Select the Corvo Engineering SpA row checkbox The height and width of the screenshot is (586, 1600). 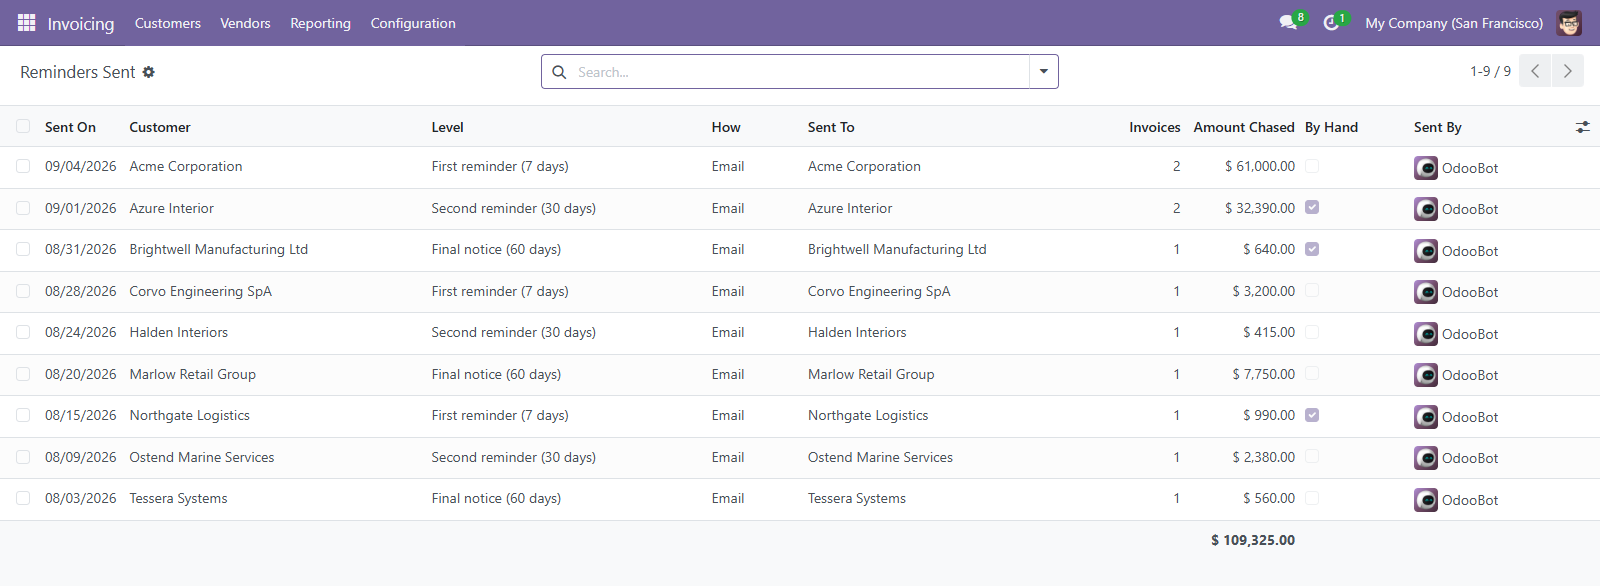[23, 291]
